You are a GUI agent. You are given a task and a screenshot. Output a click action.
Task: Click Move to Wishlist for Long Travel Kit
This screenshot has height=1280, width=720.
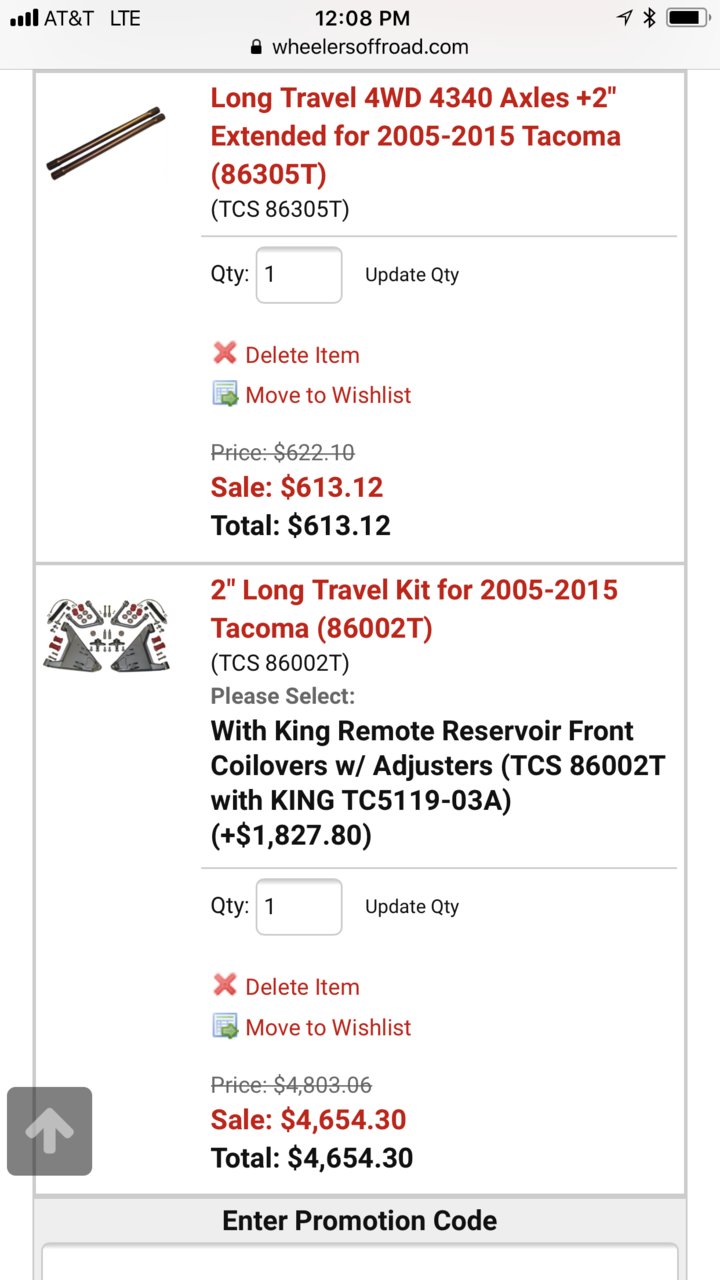pyautogui.click(x=328, y=1027)
